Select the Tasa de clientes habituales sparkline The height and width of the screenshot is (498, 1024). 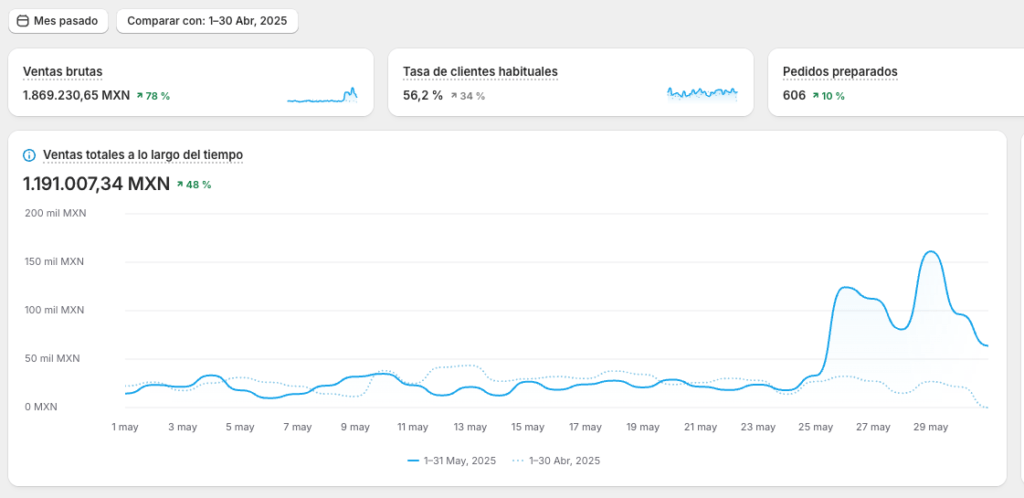coord(702,93)
